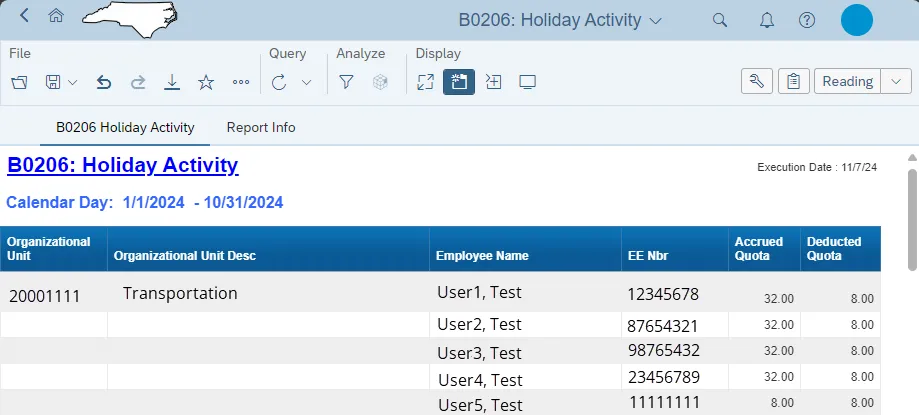Viewport: 919px width, 415px height.
Task: Click the help question mark icon
Action: point(807,20)
